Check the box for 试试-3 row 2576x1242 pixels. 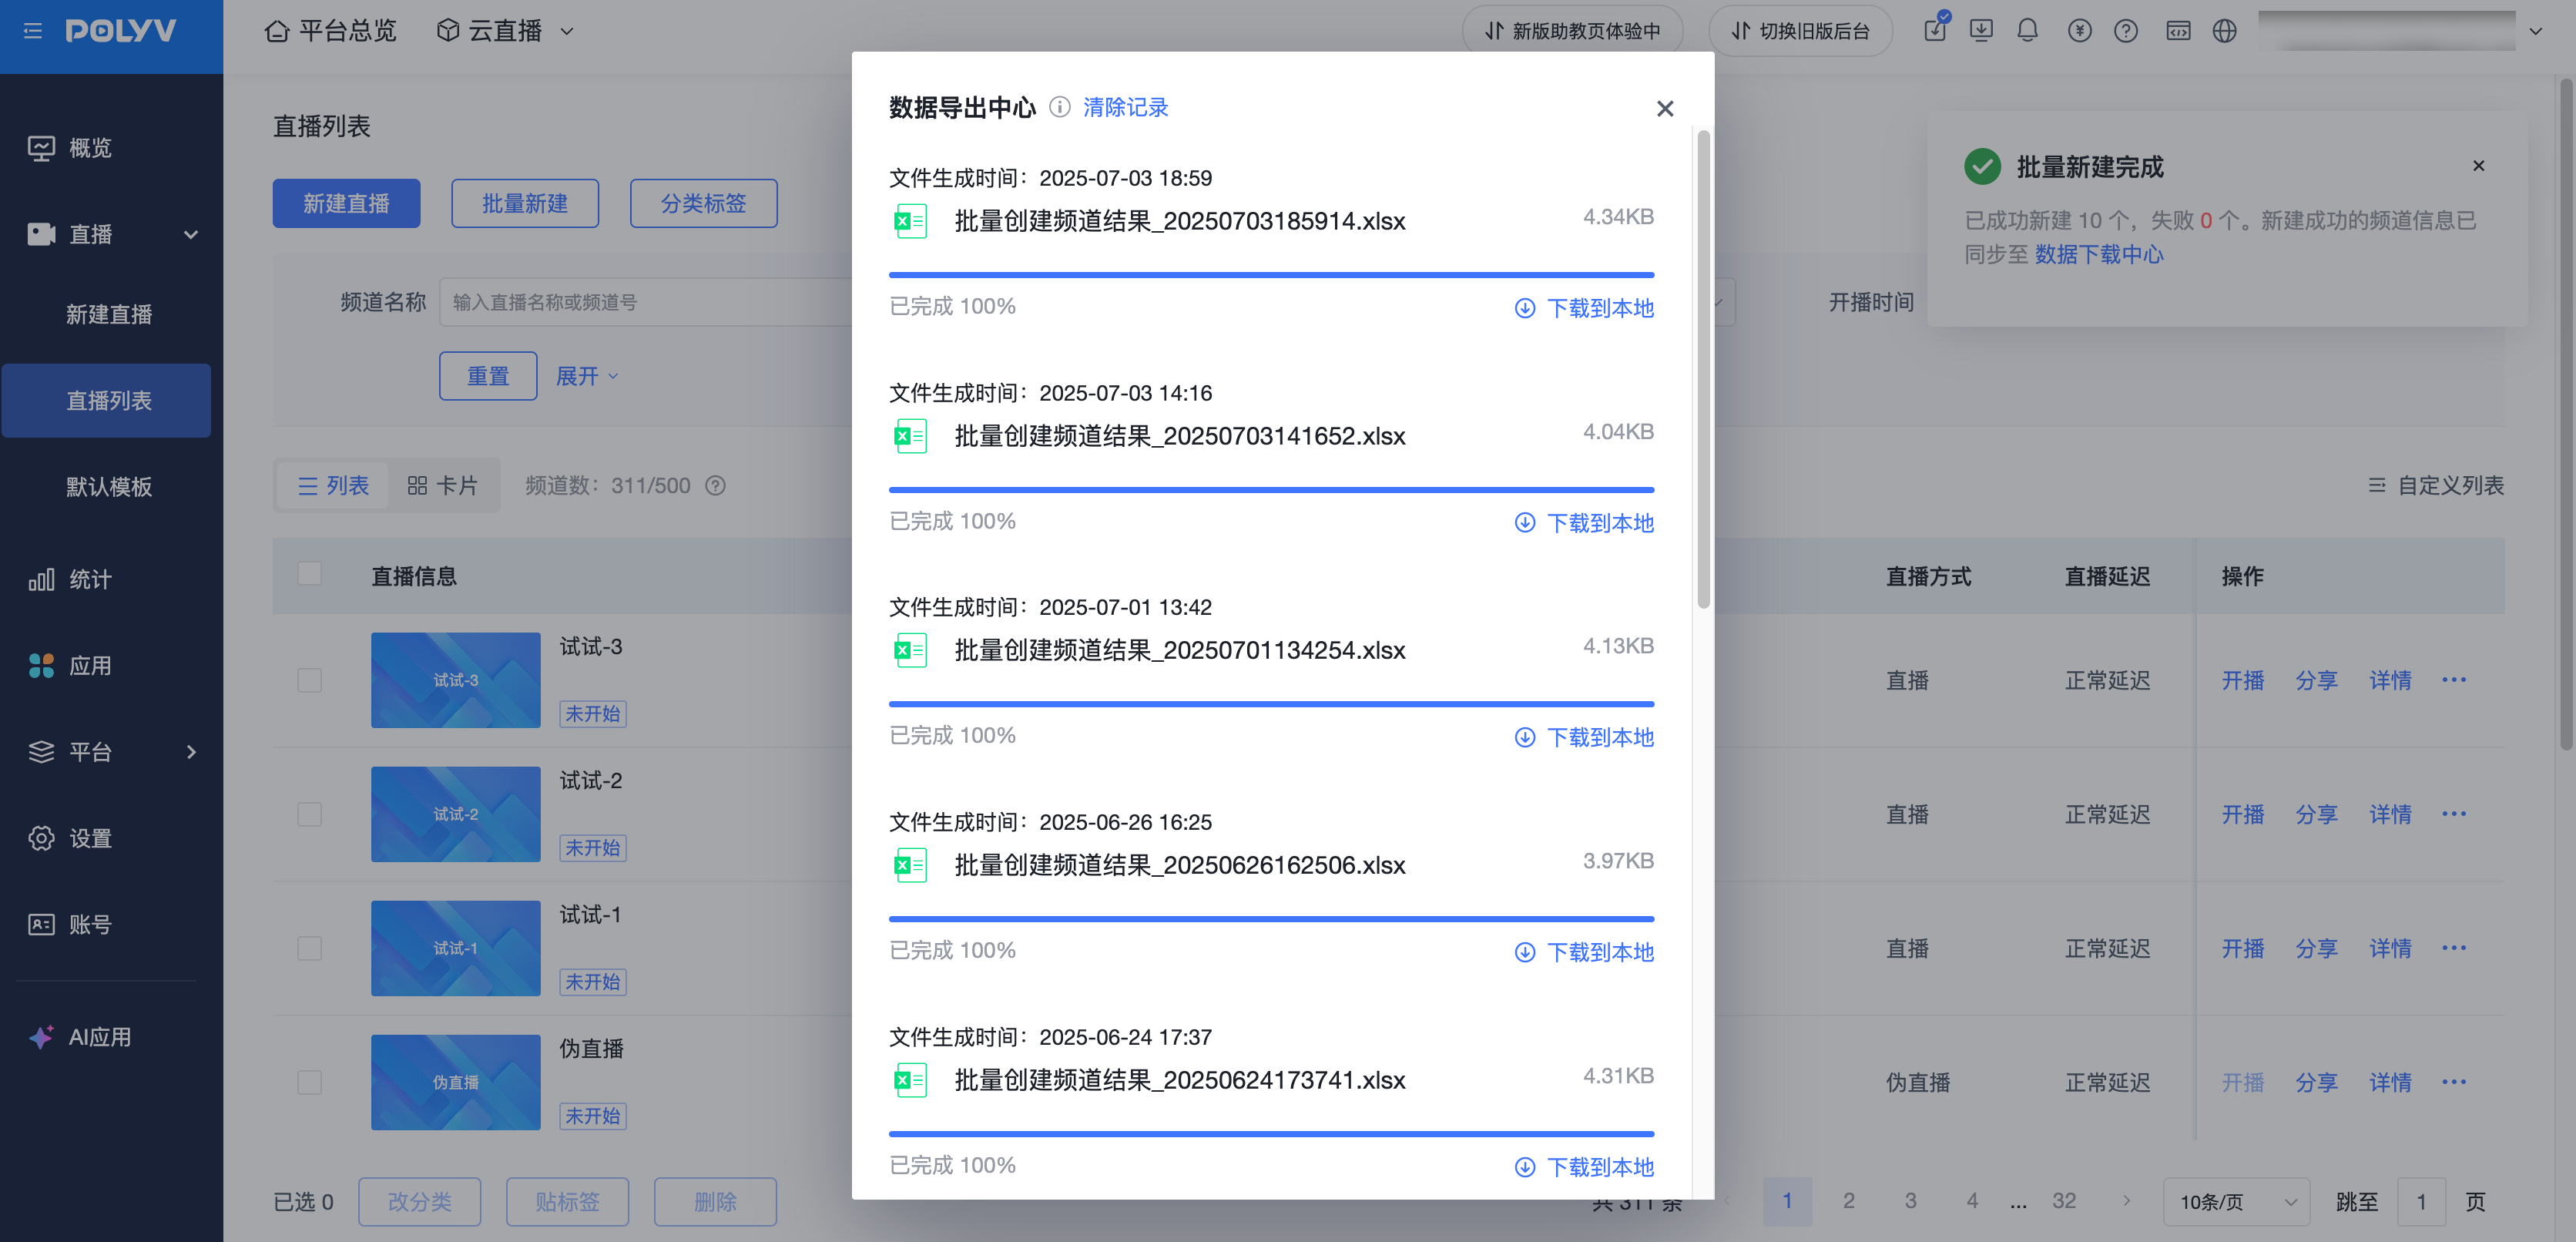310,680
